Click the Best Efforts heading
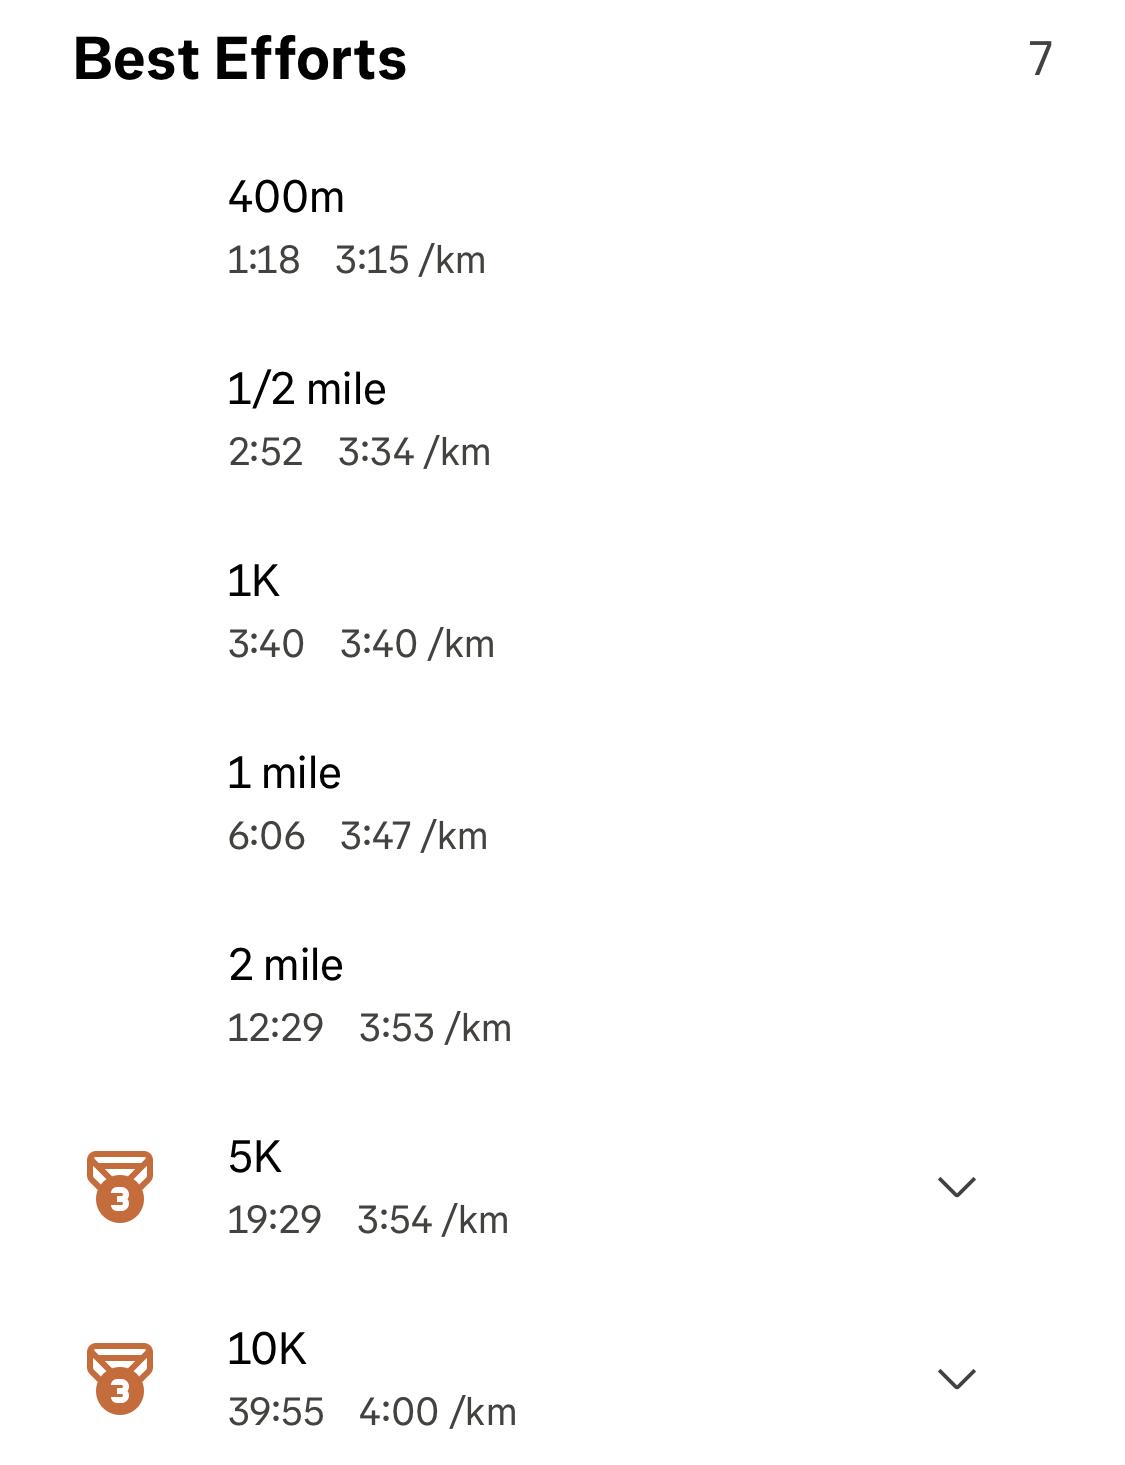Viewport: 1125px width, 1465px height. [240, 59]
